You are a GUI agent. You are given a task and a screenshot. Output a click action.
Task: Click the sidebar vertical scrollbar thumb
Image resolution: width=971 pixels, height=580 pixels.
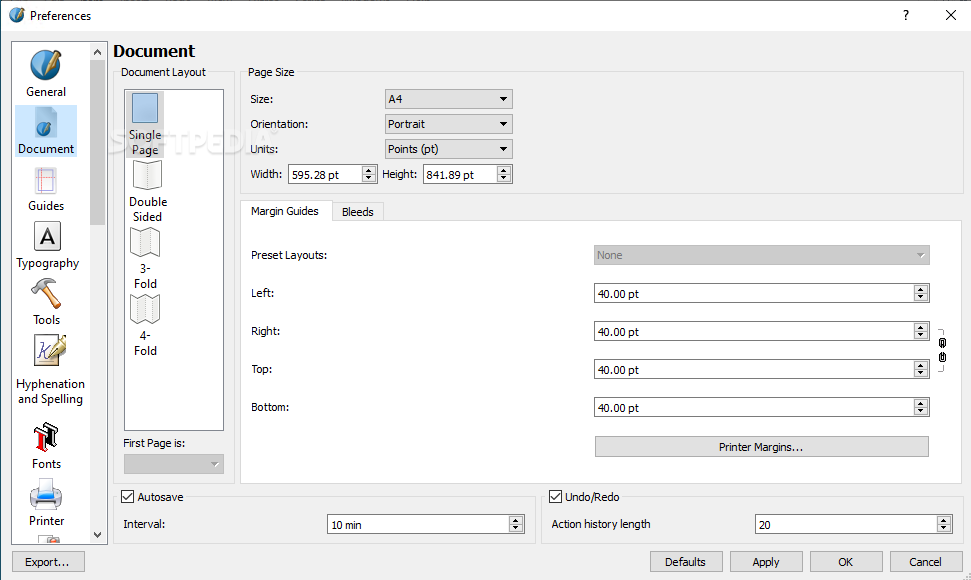tap(97, 142)
